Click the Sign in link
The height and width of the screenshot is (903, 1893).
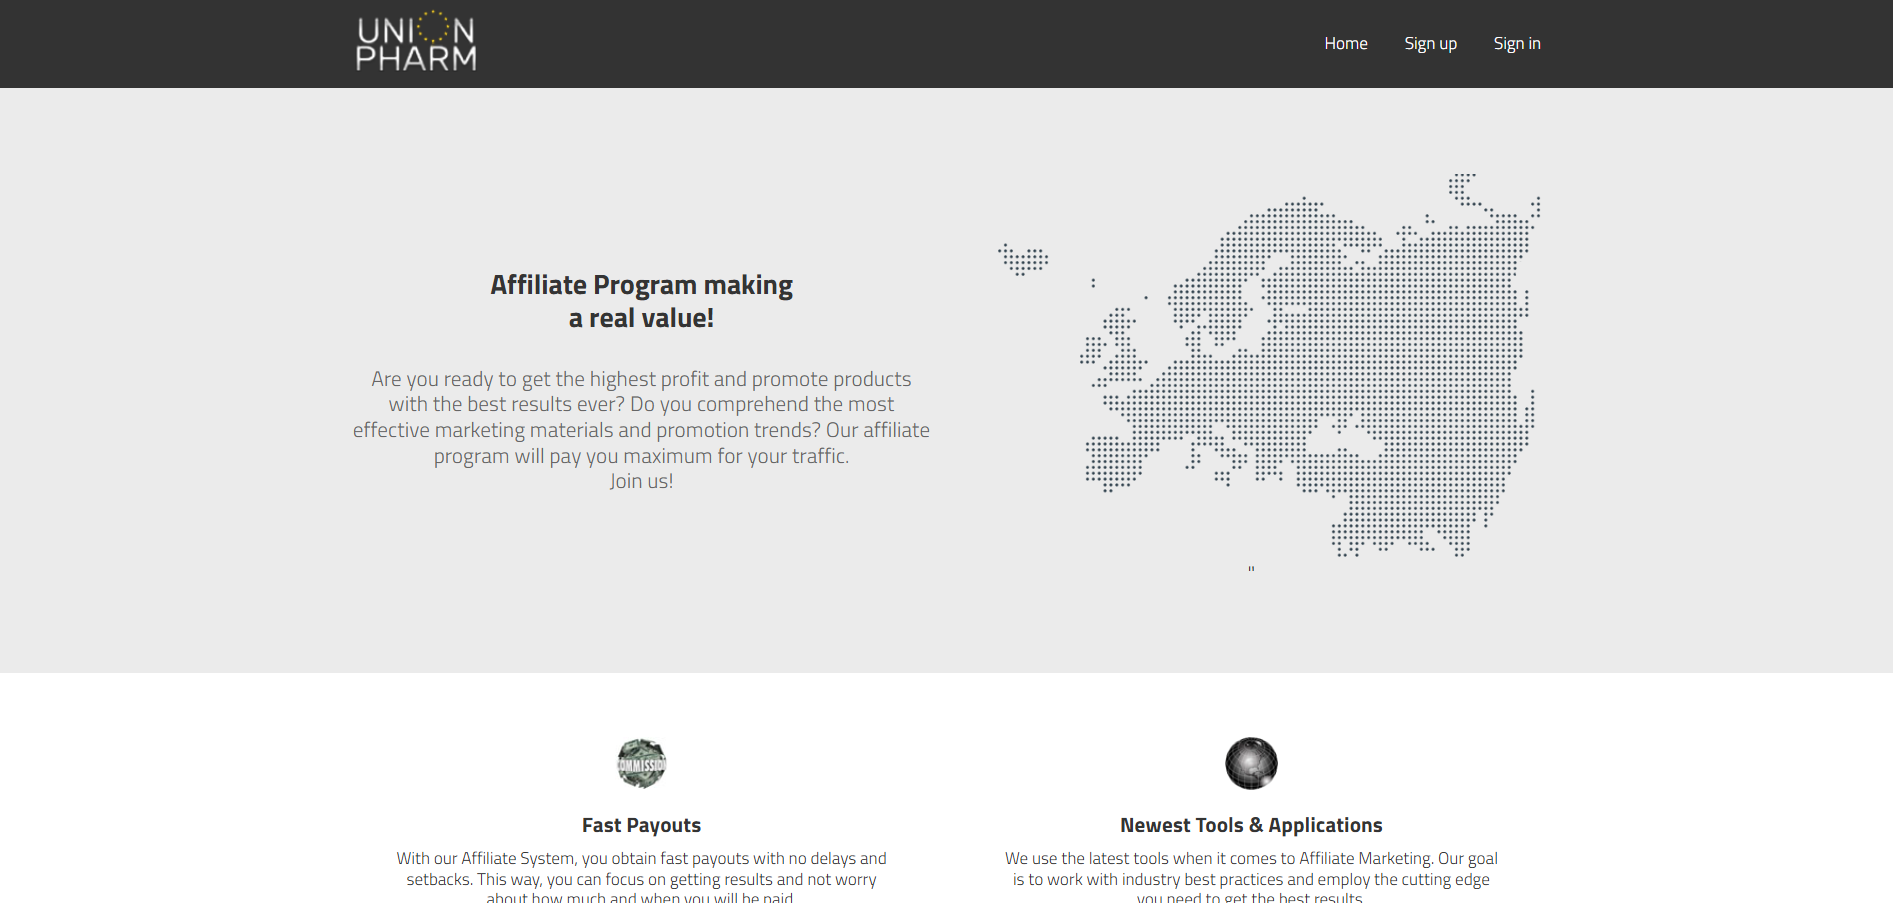(x=1516, y=43)
